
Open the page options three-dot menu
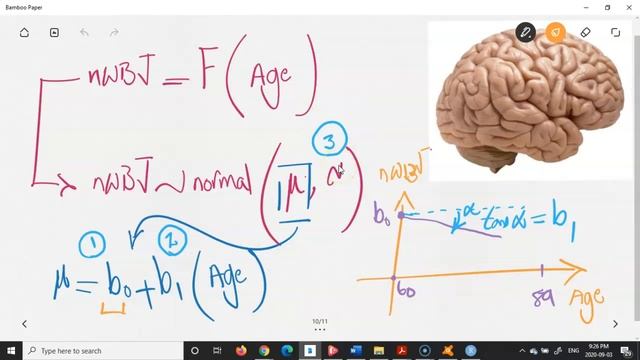(320, 329)
